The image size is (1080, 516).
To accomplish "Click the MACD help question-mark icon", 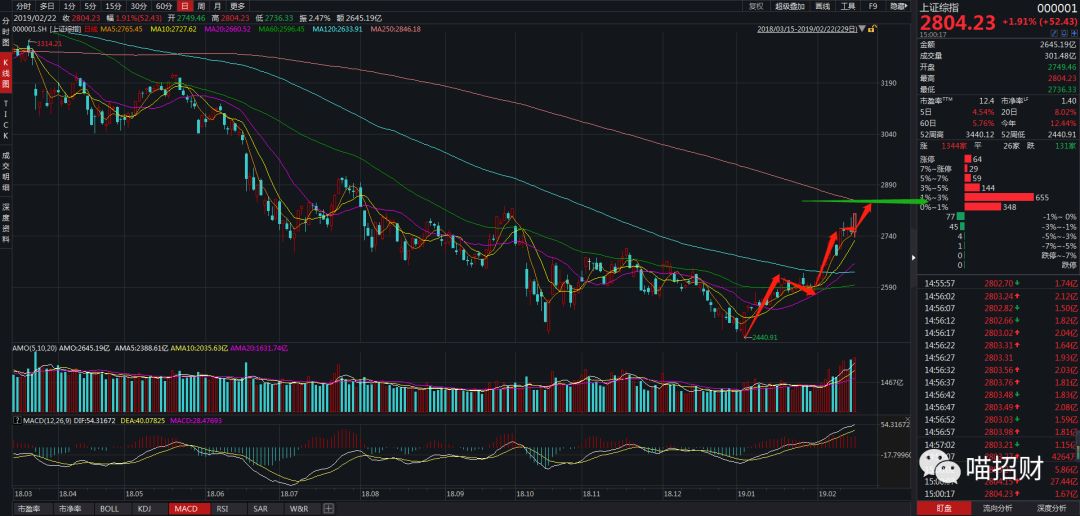I will pyautogui.click(x=16, y=420).
